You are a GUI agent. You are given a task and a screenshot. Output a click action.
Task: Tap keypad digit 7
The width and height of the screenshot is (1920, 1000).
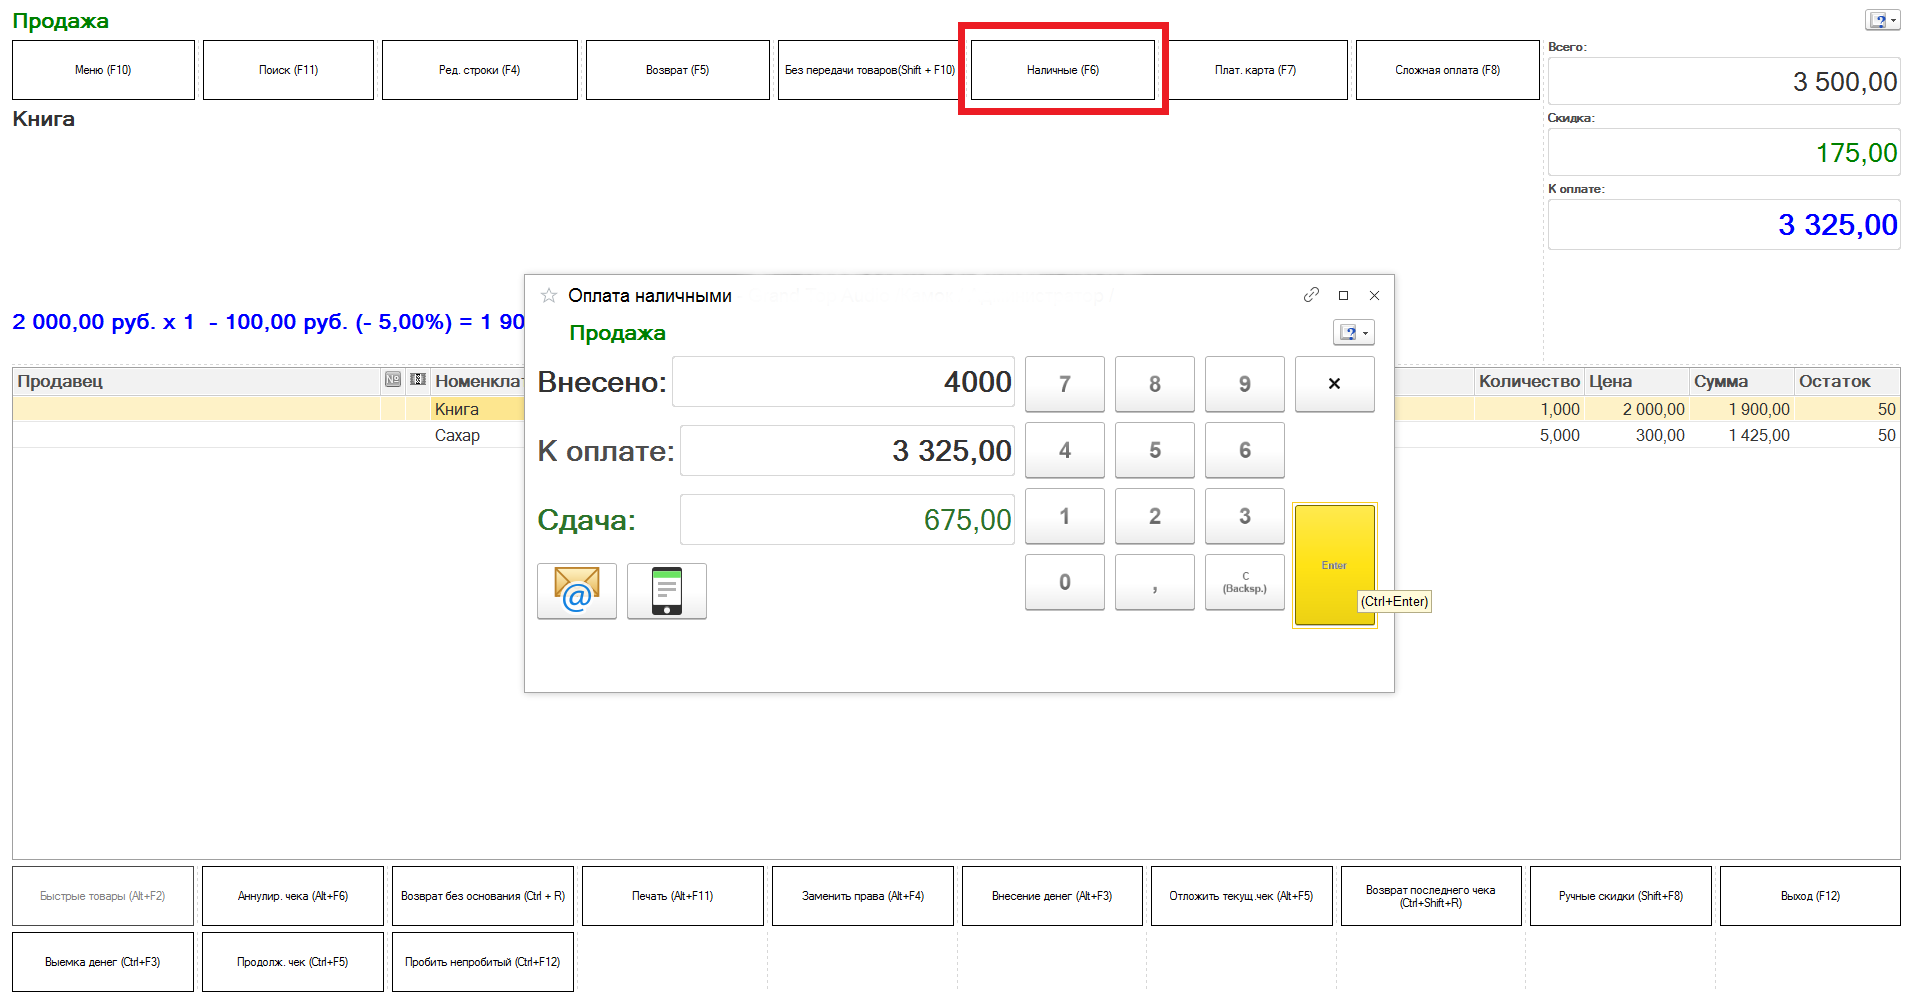point(1065,384)
